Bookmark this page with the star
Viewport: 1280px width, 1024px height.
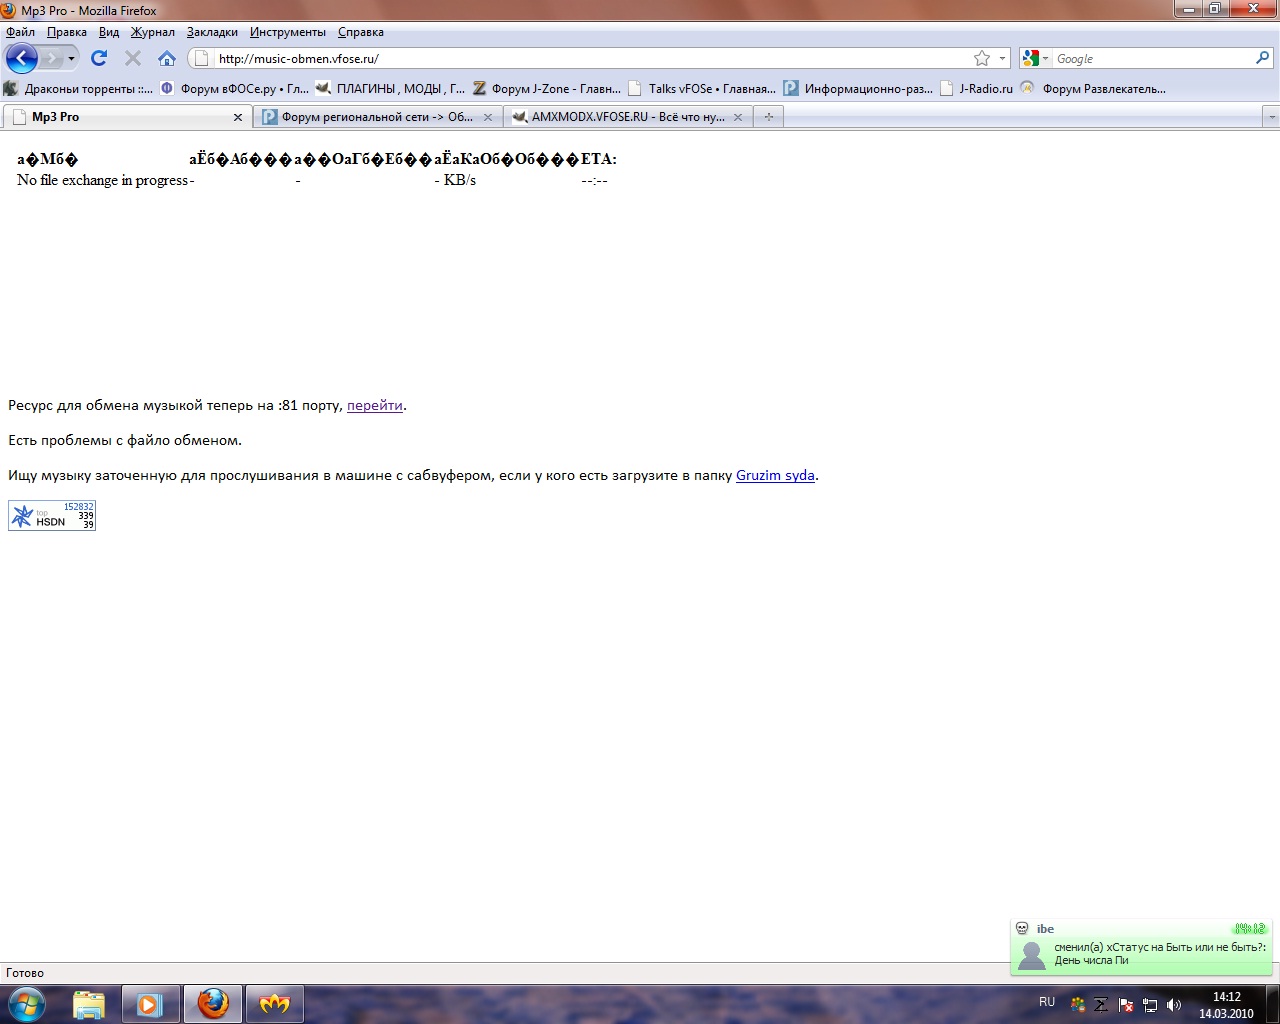point(982,58)
